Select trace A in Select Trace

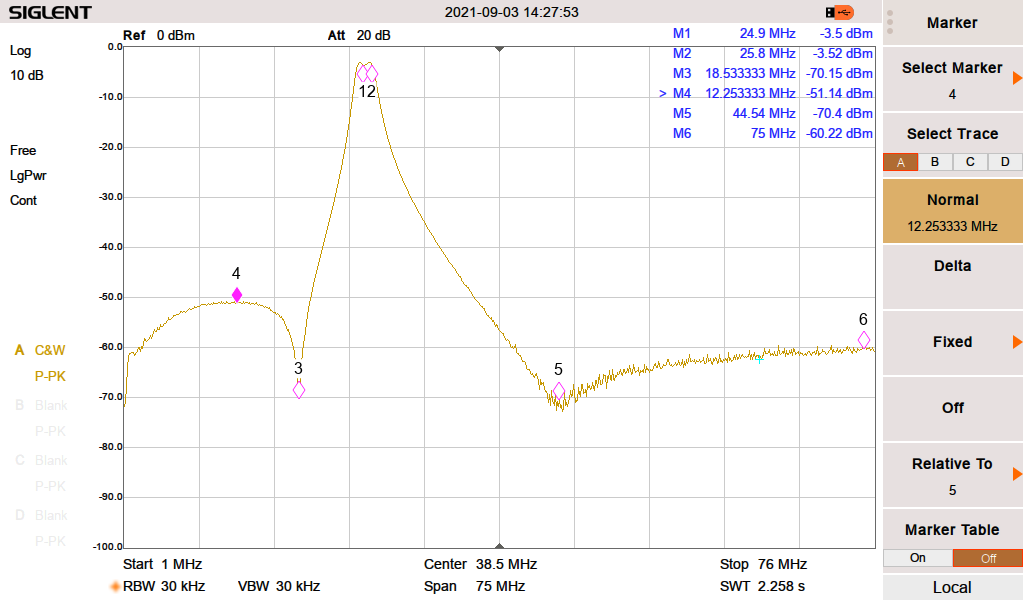(900, 162)
